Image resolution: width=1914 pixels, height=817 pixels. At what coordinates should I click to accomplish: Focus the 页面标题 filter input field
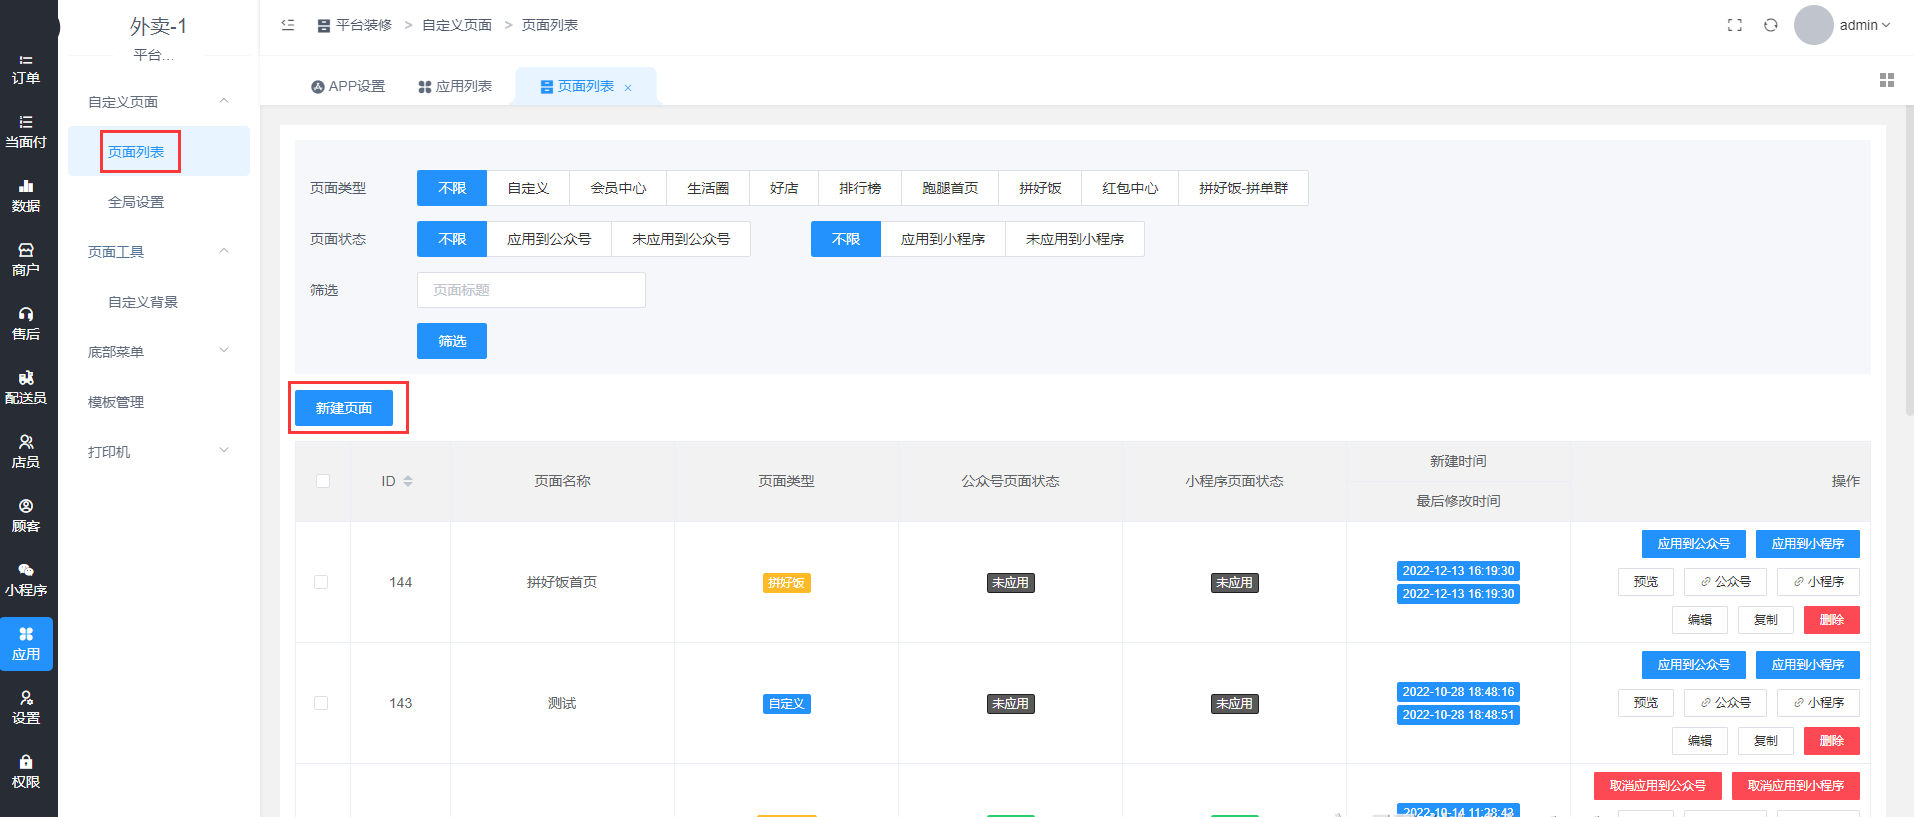tap(531, 290)
